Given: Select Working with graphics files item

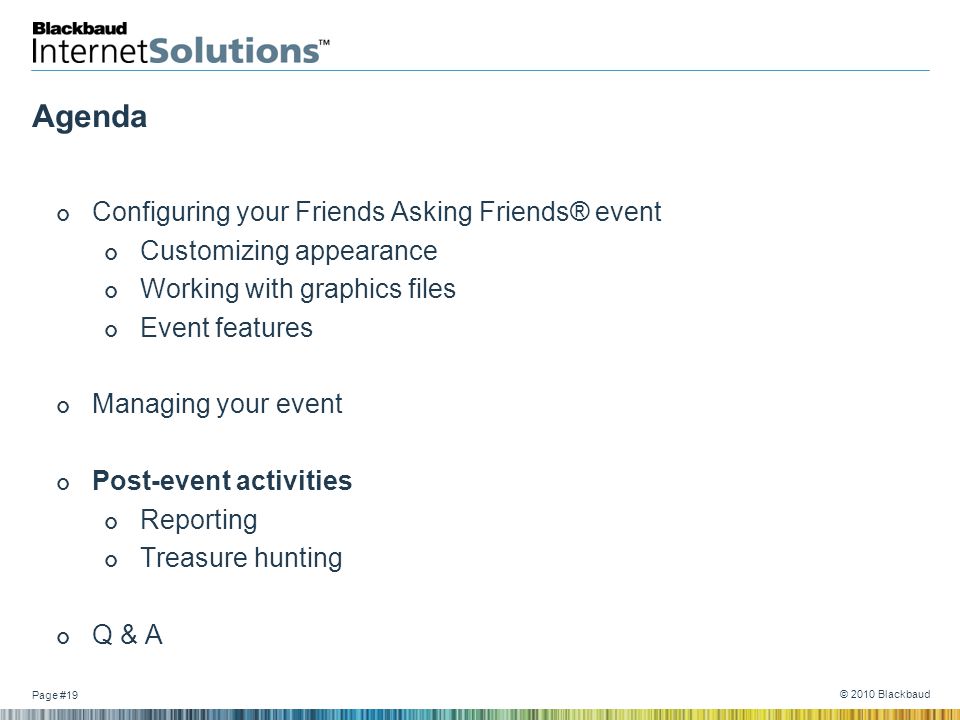Looking at the screenshot, I should 298,289.
